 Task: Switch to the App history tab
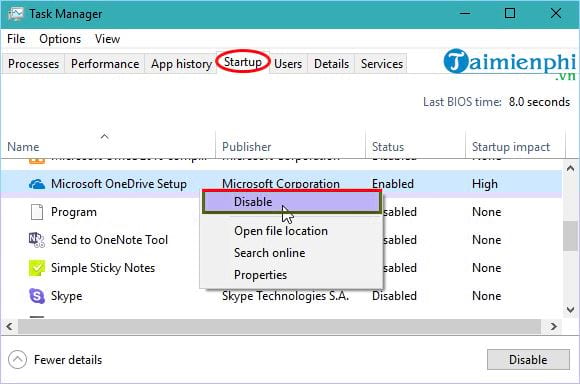(181, 64)
